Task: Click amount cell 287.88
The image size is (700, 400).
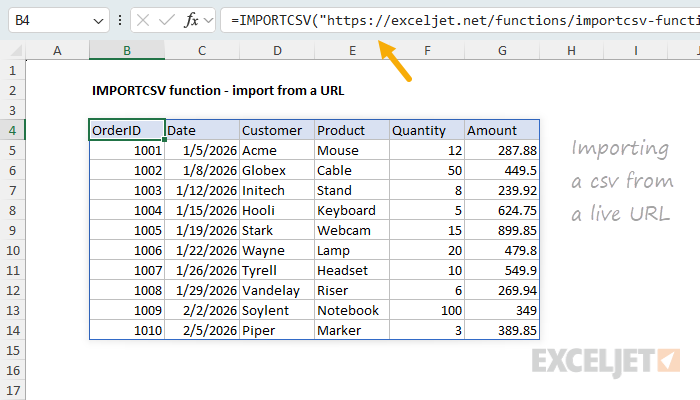Action: (x=502, y=150)
